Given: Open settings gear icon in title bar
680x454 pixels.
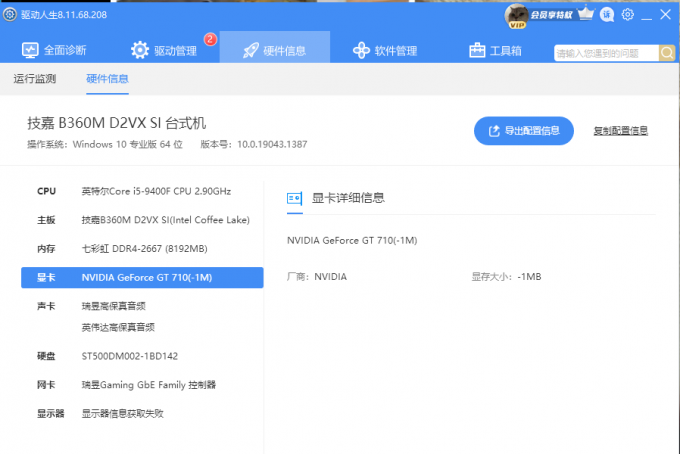Looking at the screenshot, I should [x=628, y=15].
